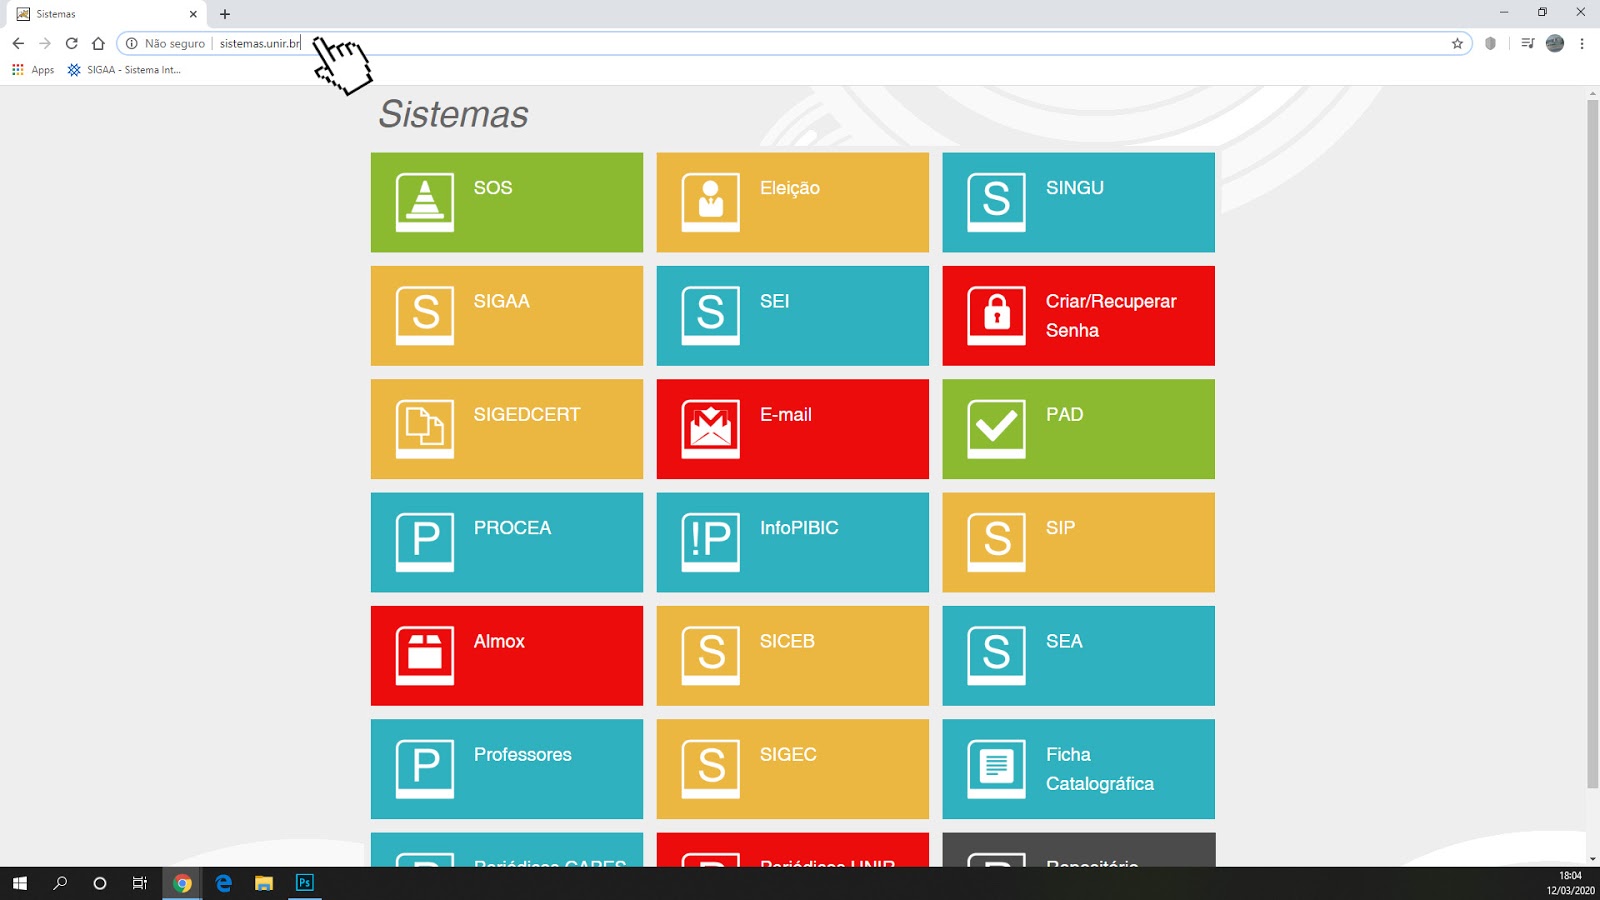Open Cortana from the taskbar
This screenshot has height=900, width=1600.
[100, 883]
